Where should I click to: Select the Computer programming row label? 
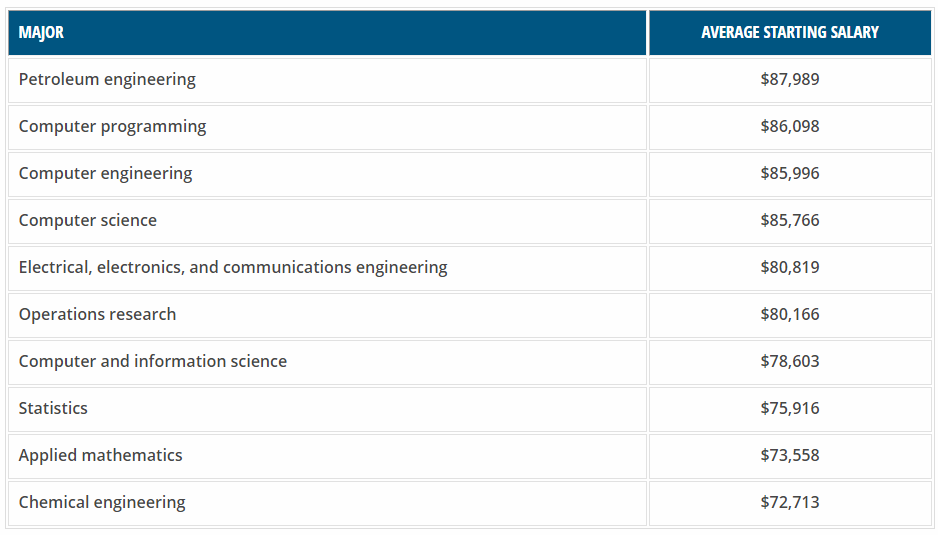112,126
